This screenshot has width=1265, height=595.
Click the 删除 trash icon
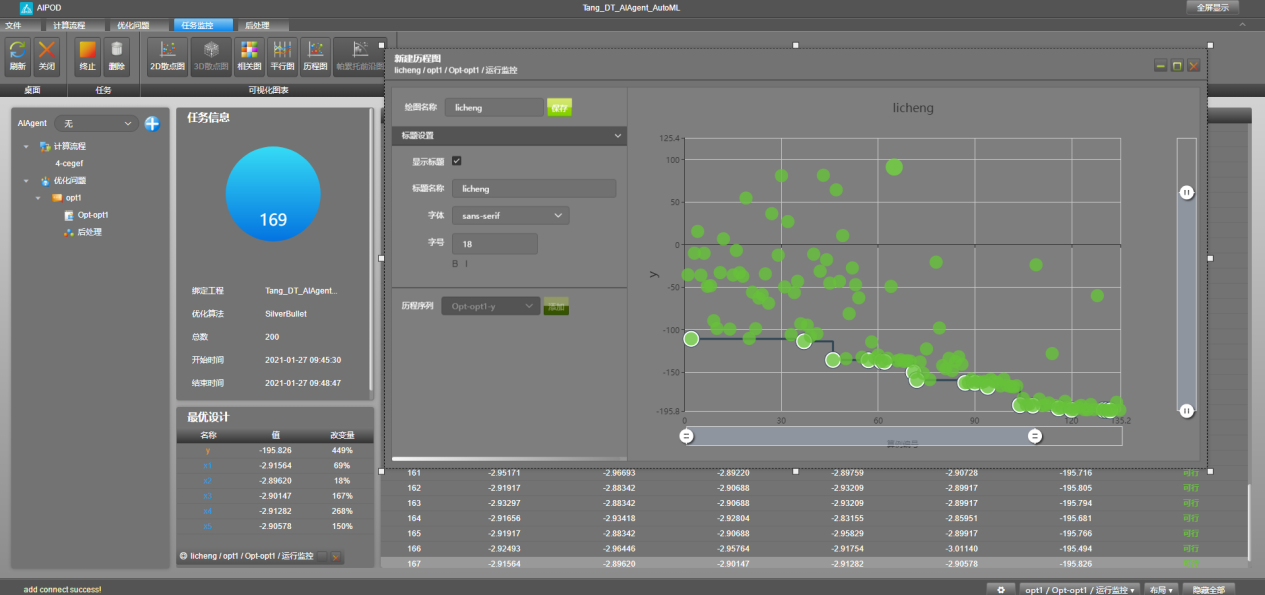click(x=117, y=57)
